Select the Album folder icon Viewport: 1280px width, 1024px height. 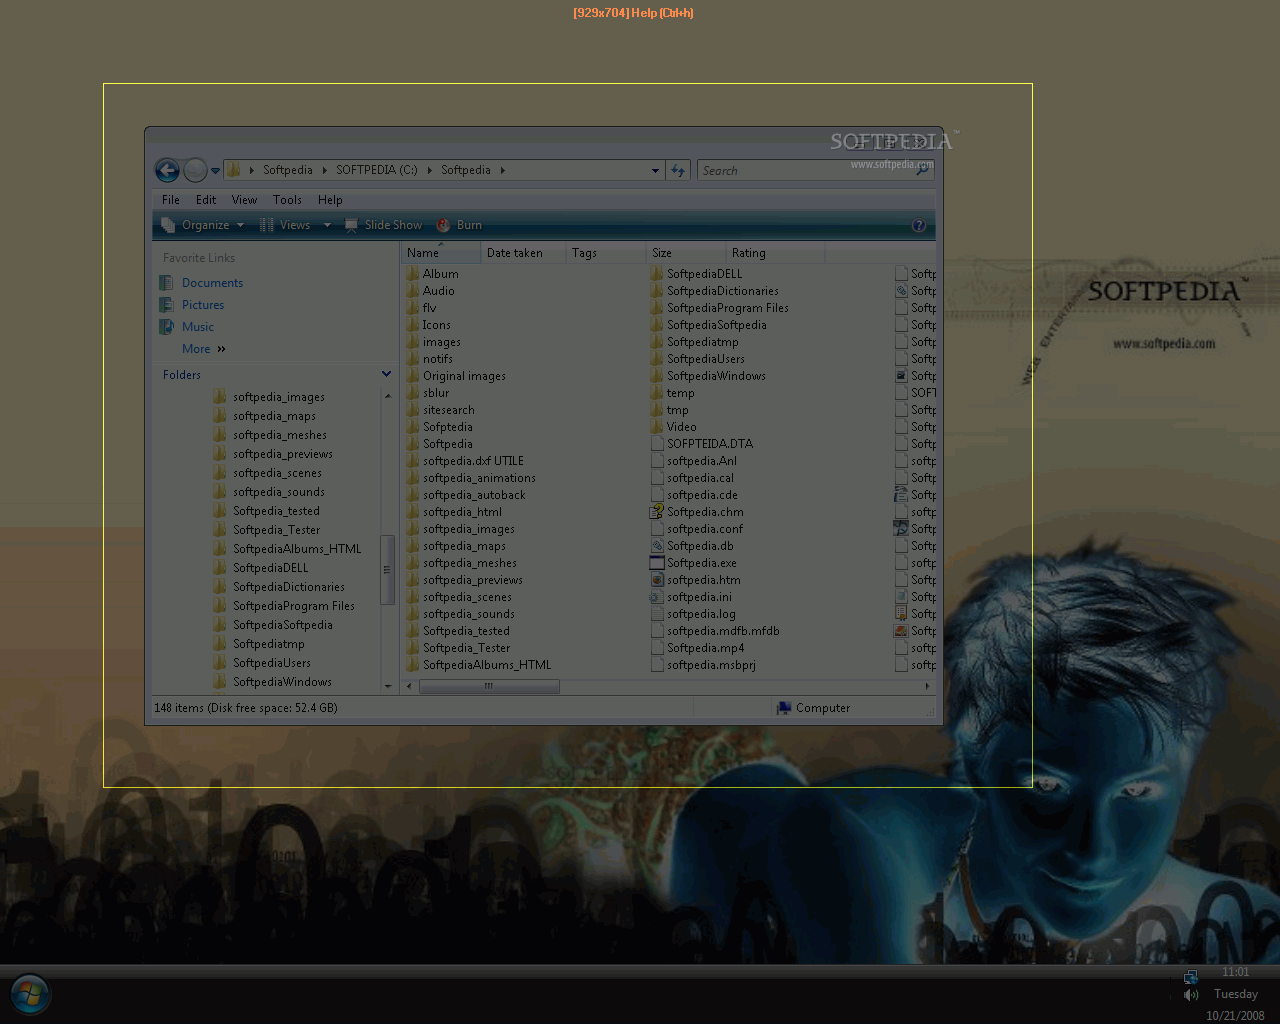click(412, 274)
